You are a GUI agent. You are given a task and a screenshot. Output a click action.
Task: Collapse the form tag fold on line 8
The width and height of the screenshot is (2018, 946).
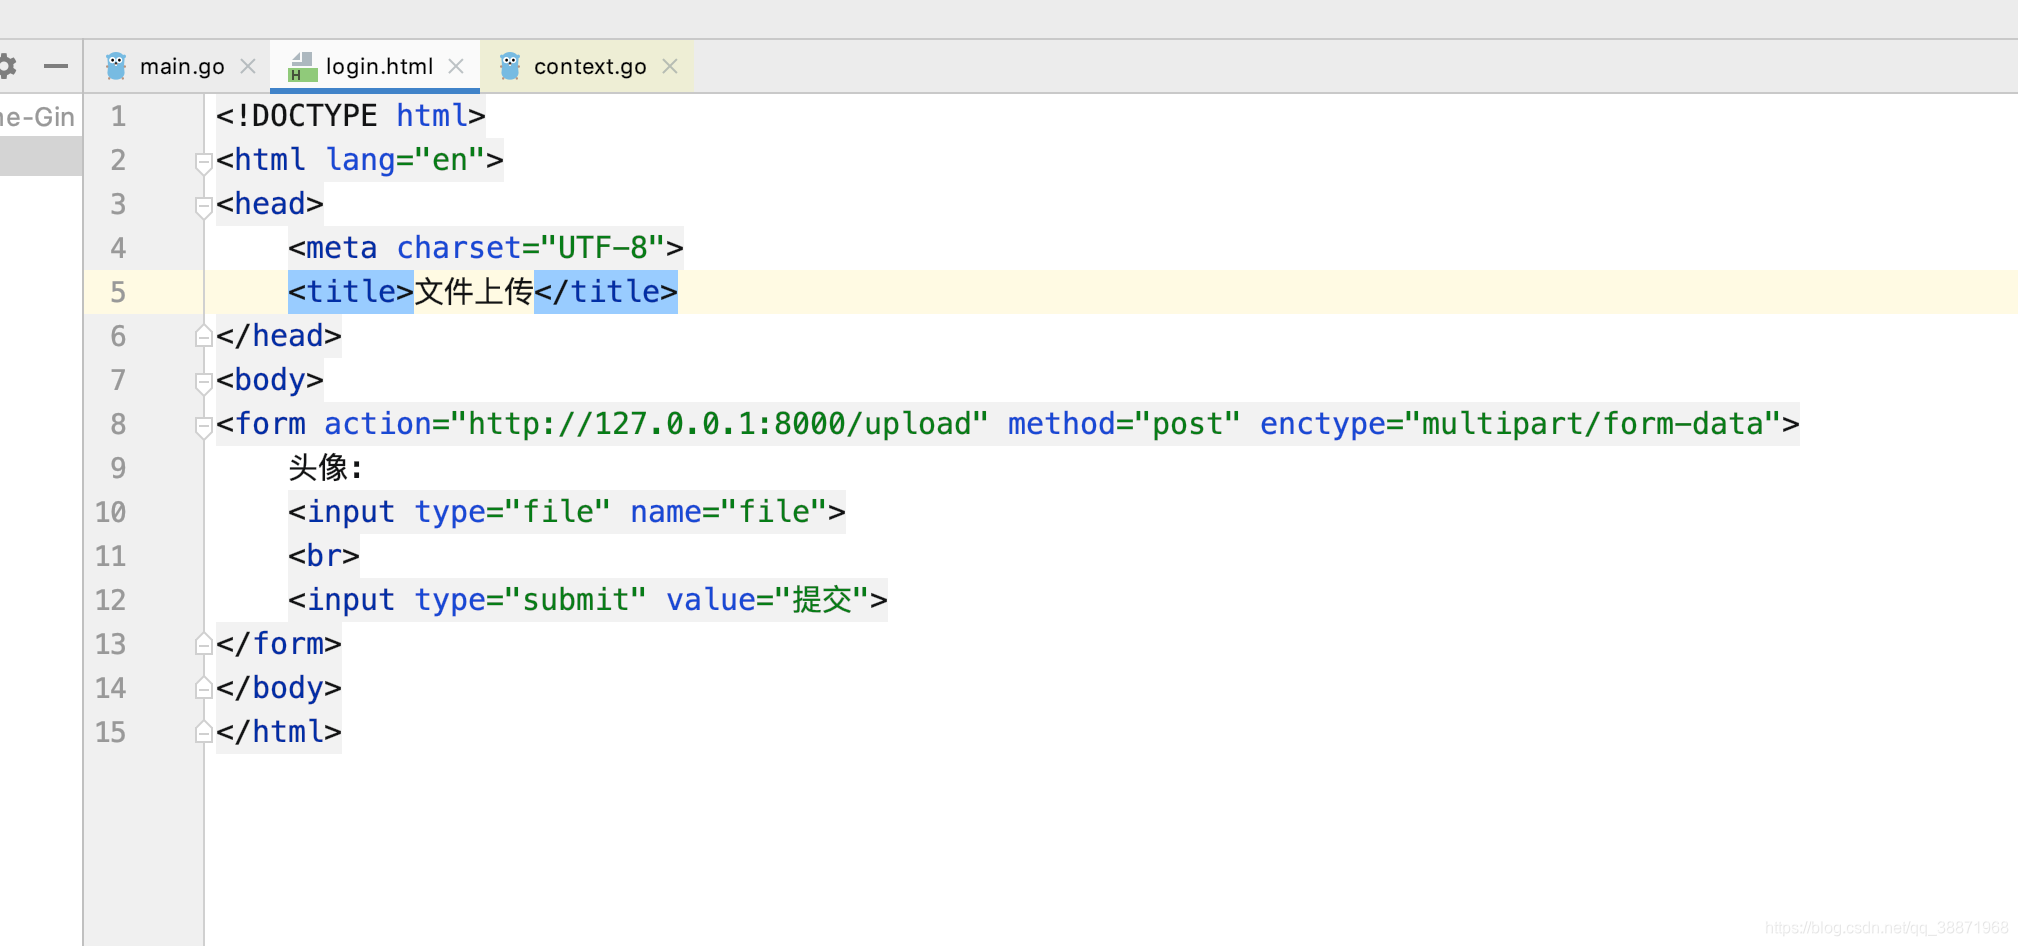point(203,426)
